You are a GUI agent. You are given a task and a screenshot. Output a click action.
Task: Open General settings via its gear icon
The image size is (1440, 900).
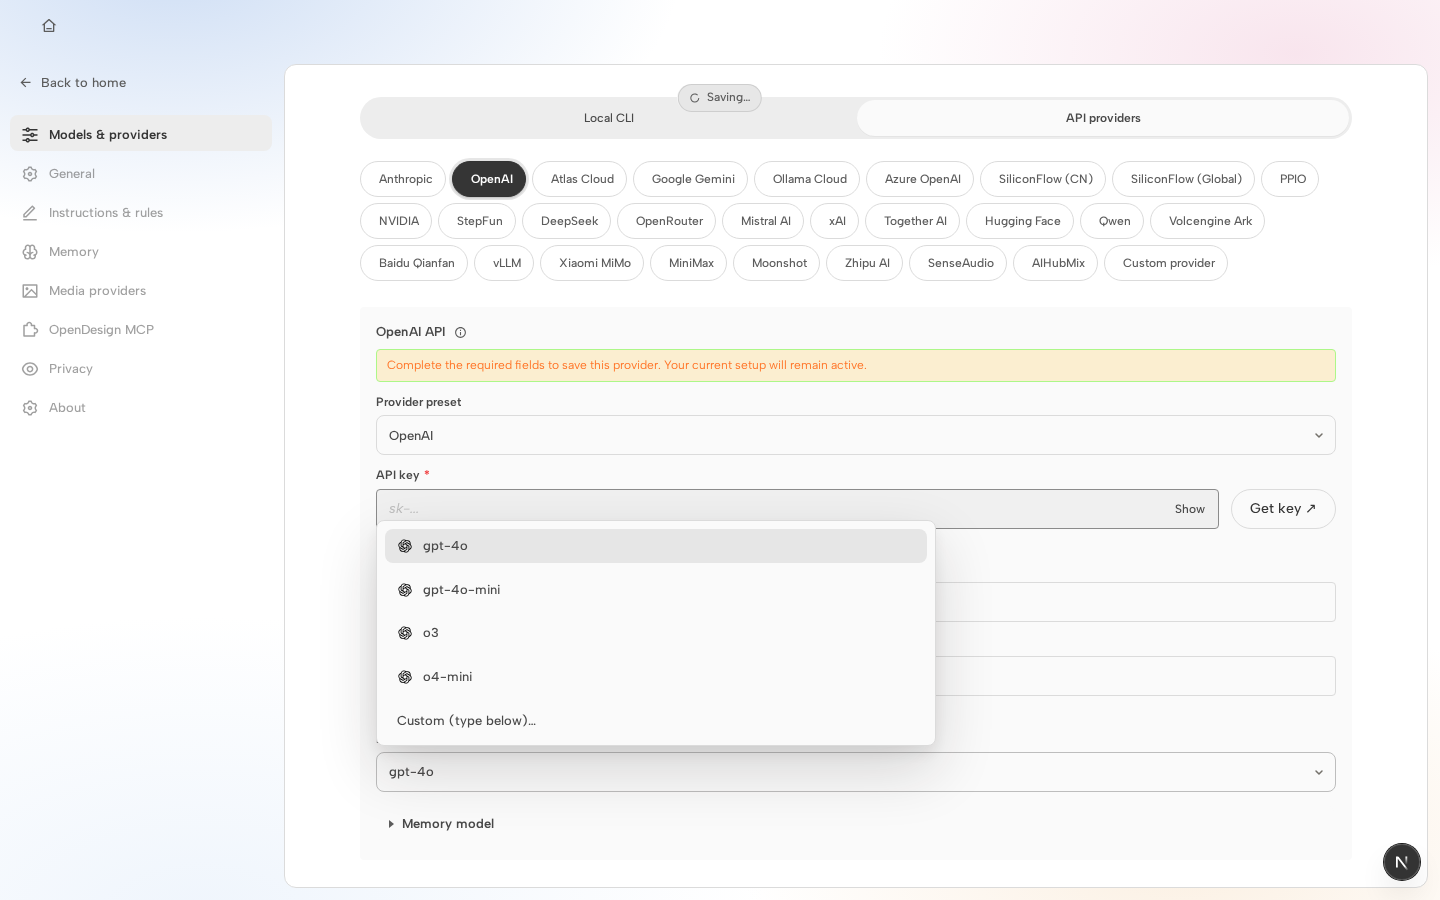click(x=30, y=174)
